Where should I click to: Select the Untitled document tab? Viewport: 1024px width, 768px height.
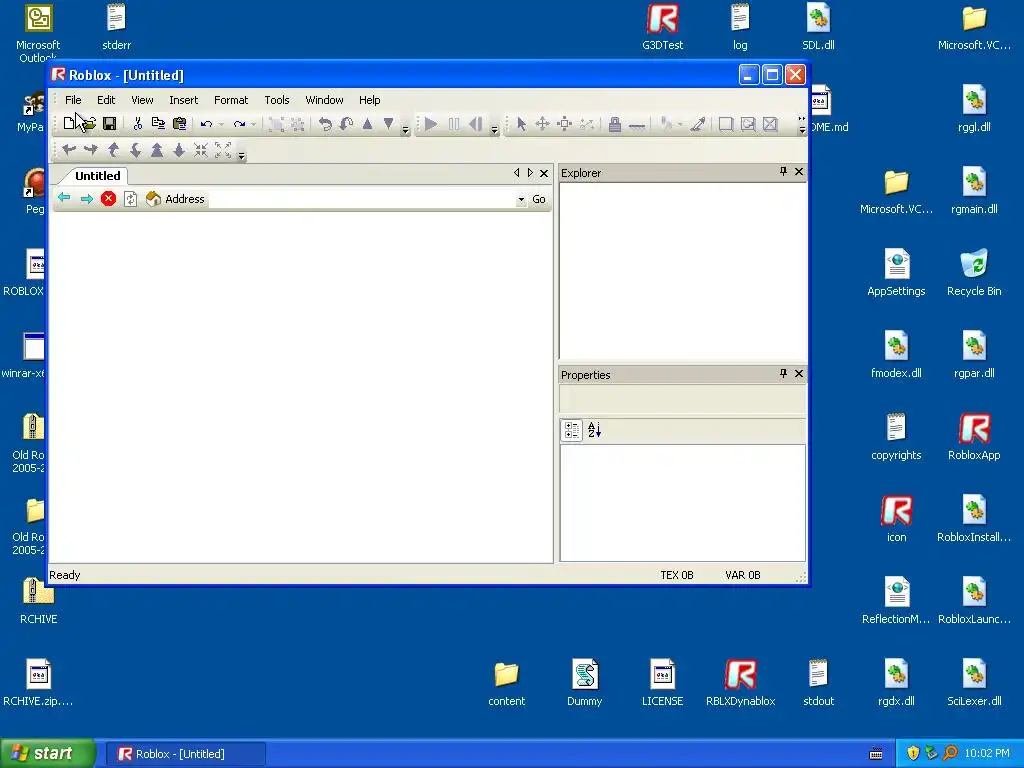[97, 176]
